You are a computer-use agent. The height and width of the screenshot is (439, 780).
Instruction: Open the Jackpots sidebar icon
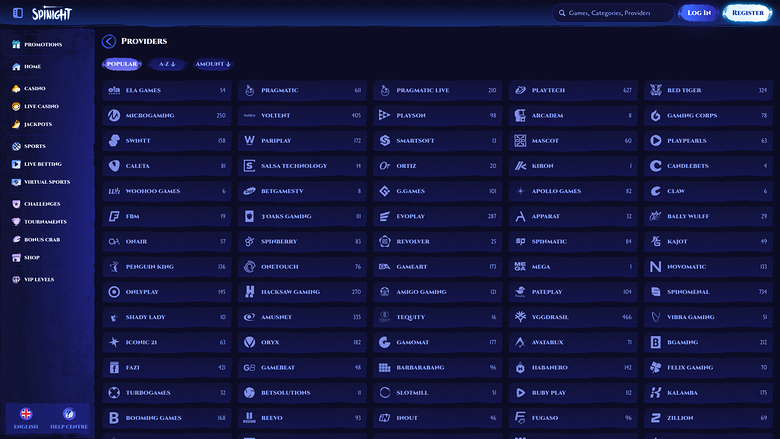pyautogui.click(x=16, y=124)
